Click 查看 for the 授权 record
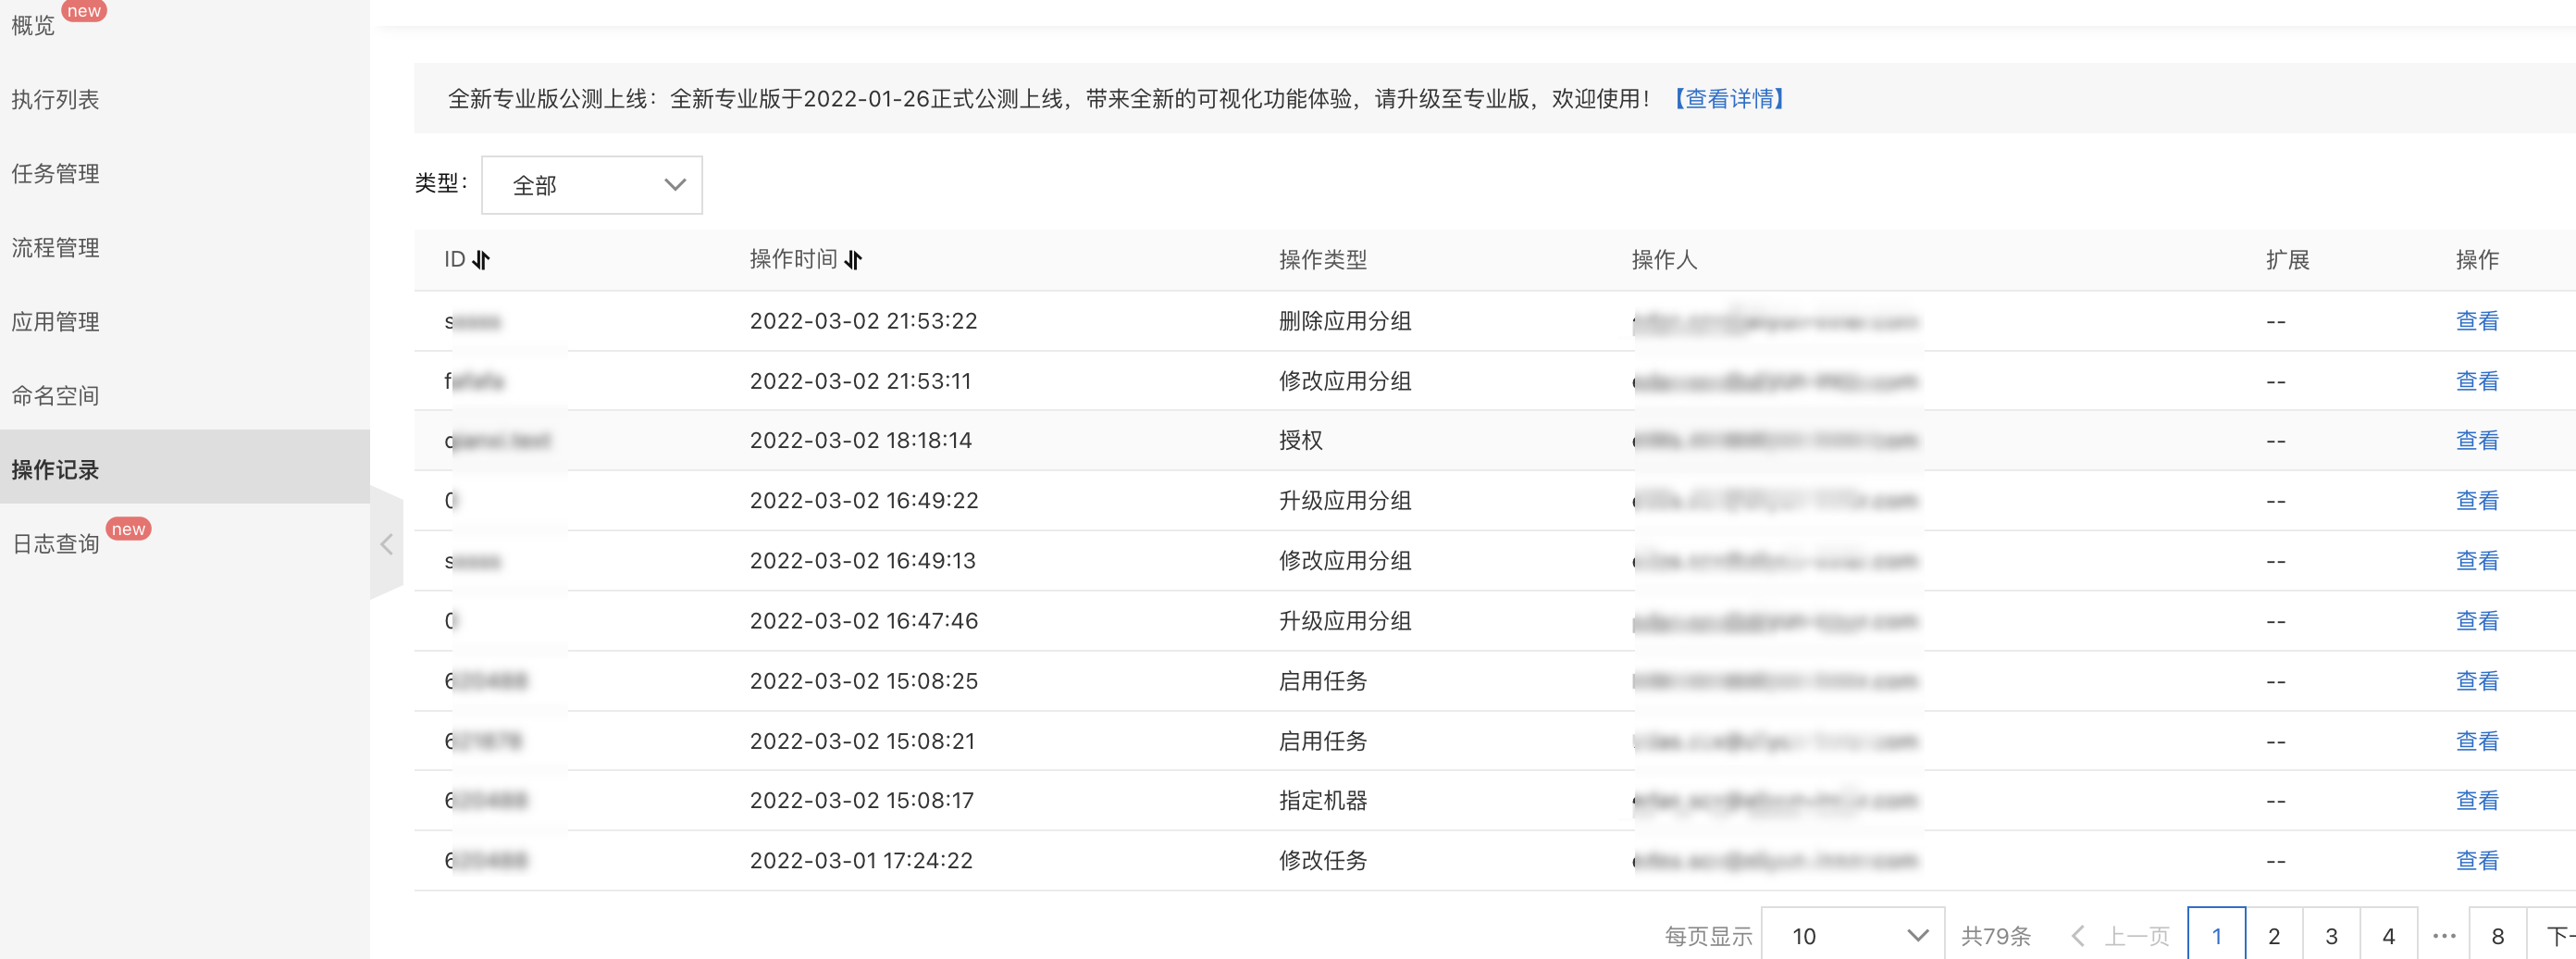Viewport: 2576px width, 959px height. coord(2477,440)
